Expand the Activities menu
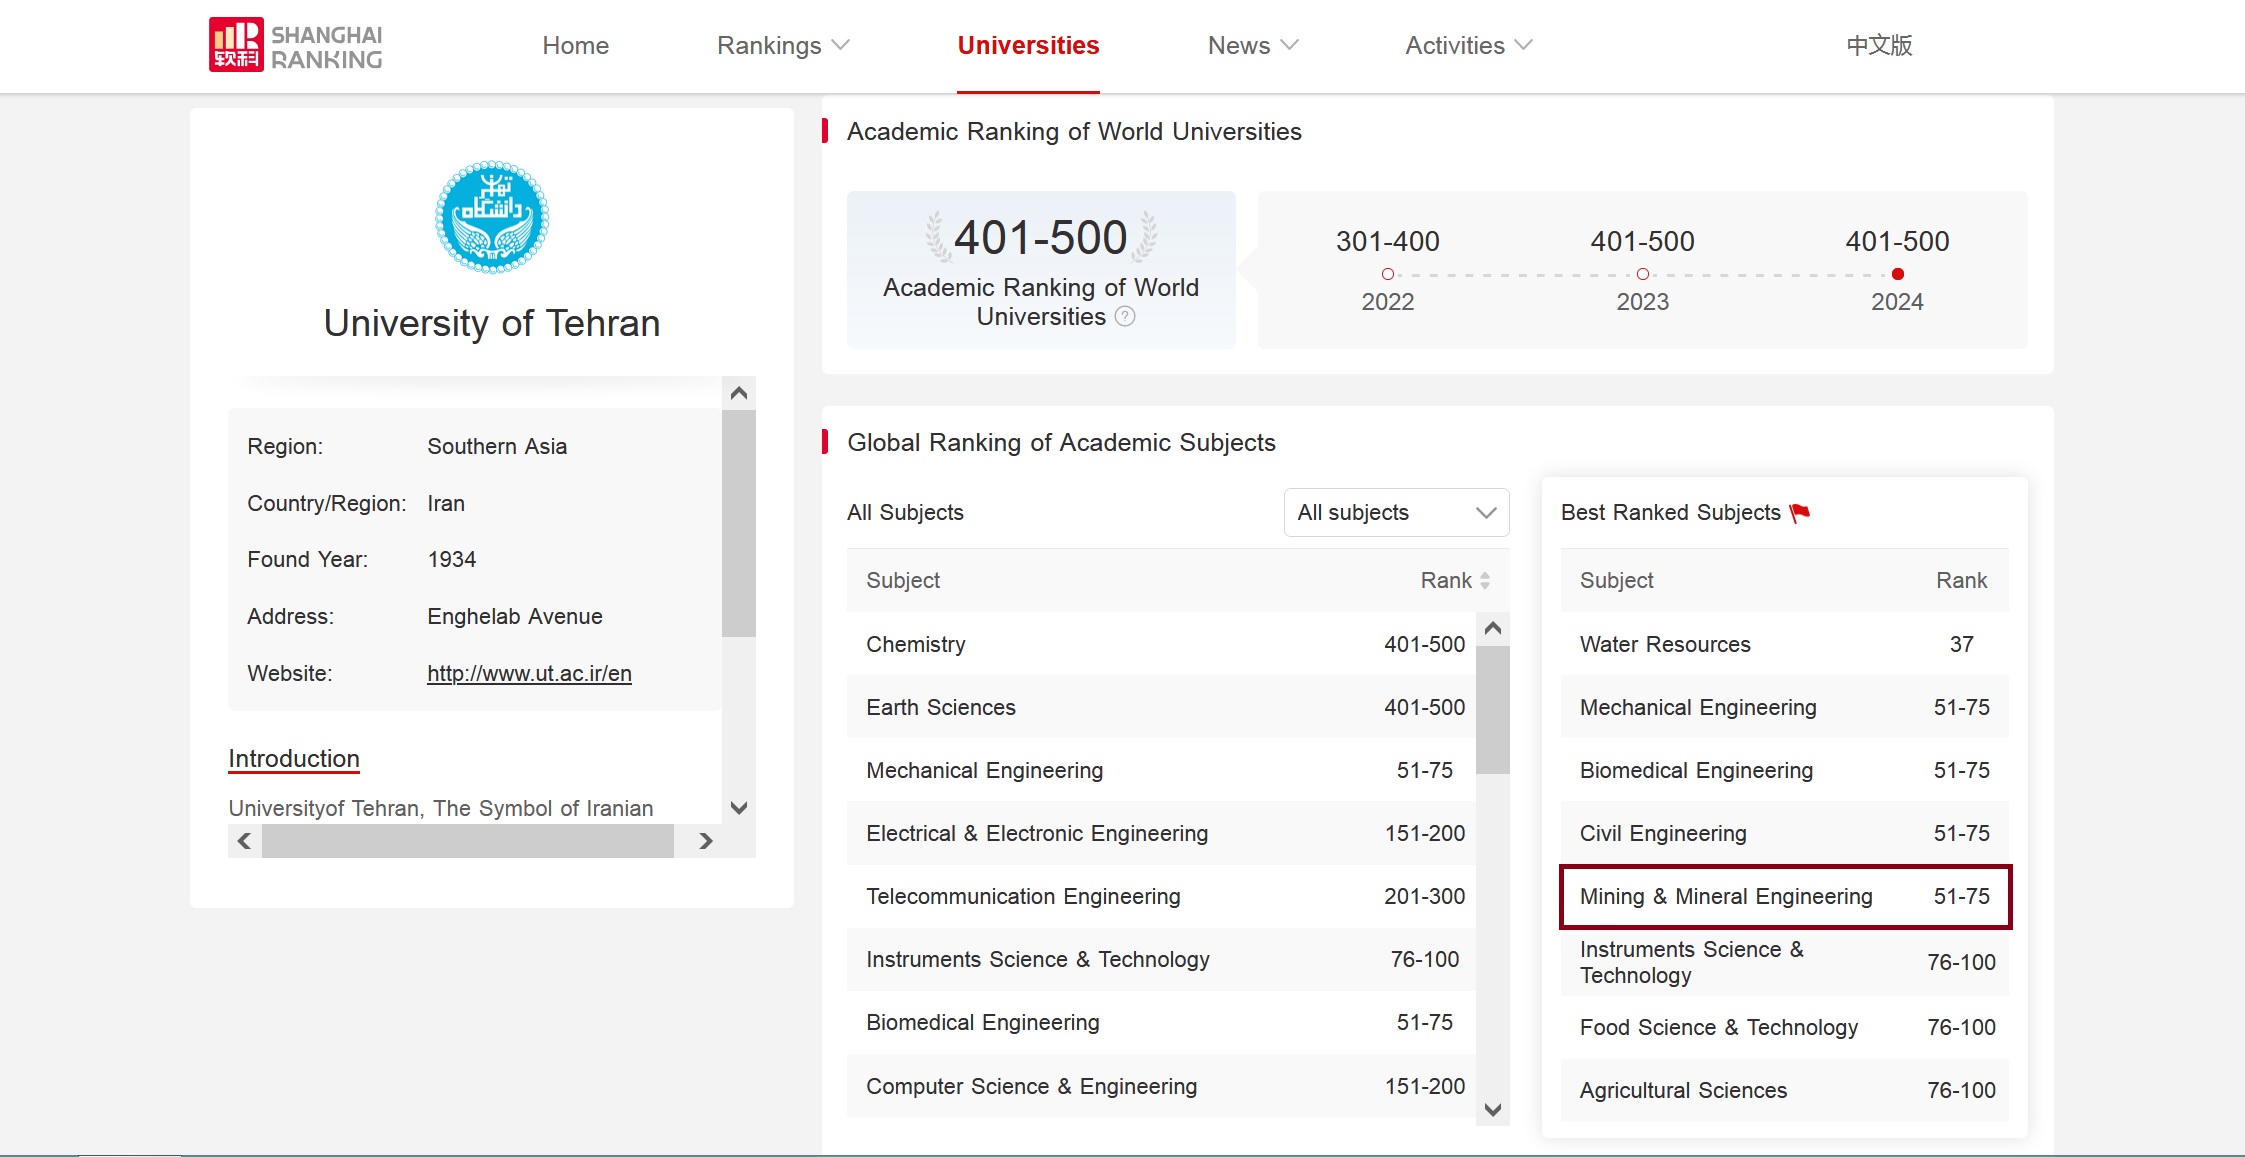The height and width of the screenshot is (1157, 2245). pos(1469,45)
